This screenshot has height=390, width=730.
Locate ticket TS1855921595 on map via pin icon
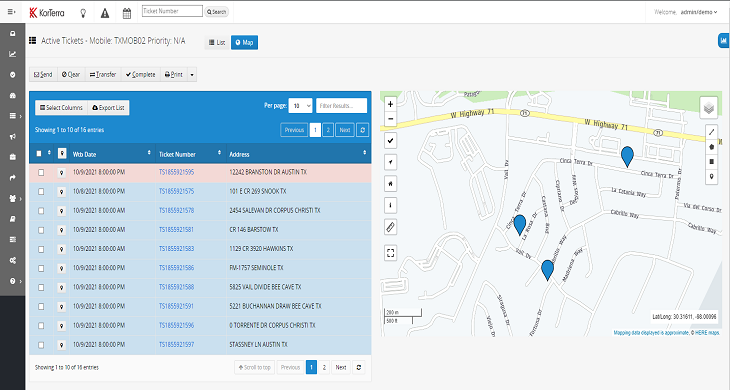pyautogui.click(x=61, y=173)
